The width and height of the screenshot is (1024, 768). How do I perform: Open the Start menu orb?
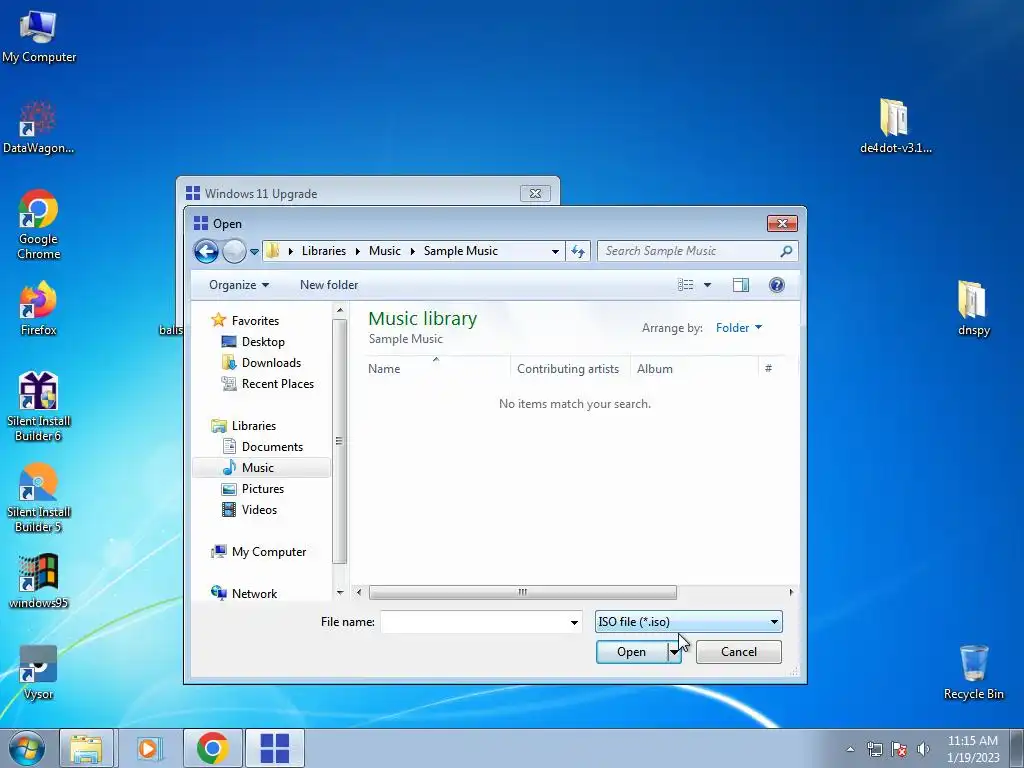(27, 748)
